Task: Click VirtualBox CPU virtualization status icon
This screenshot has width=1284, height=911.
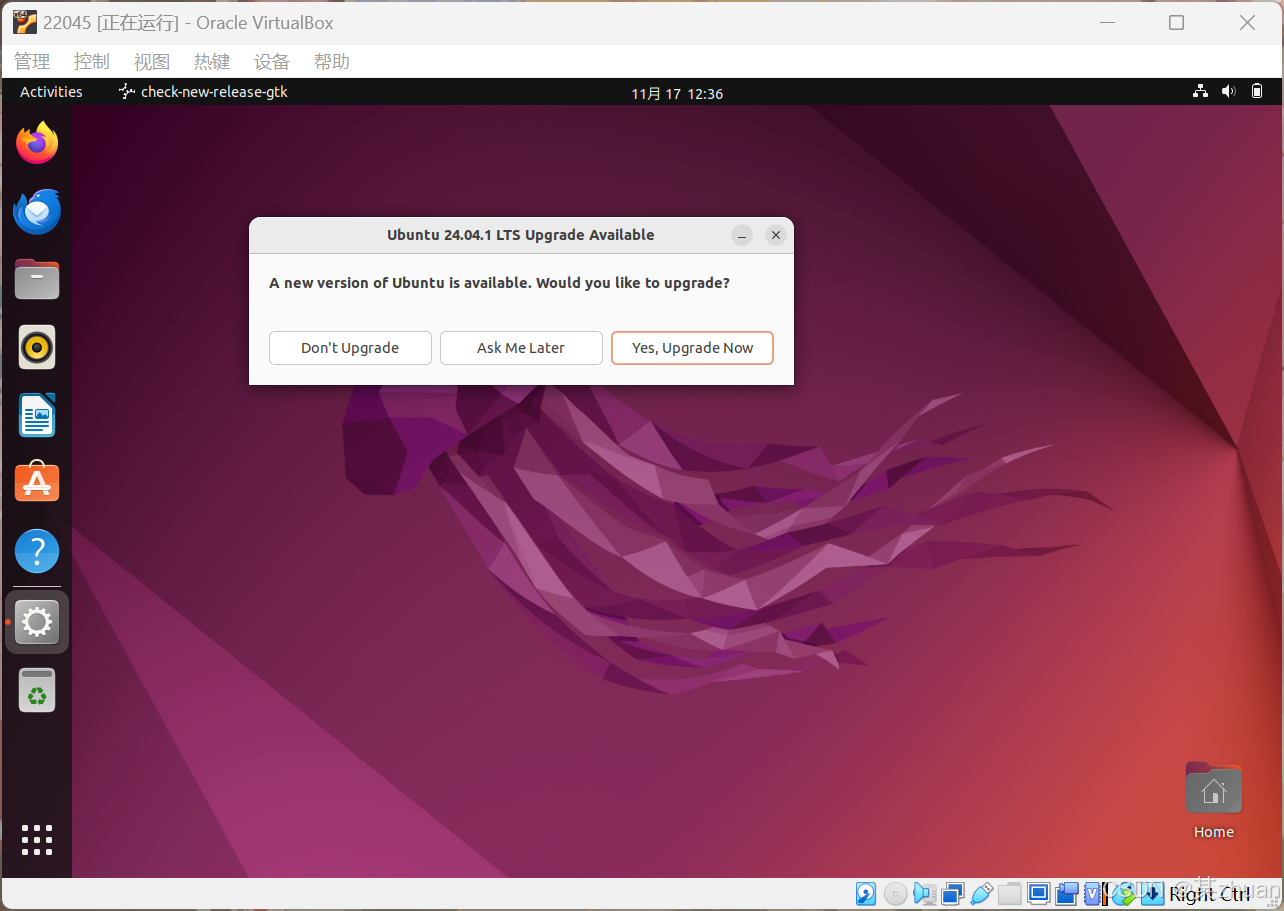Action: [1095, 893]
